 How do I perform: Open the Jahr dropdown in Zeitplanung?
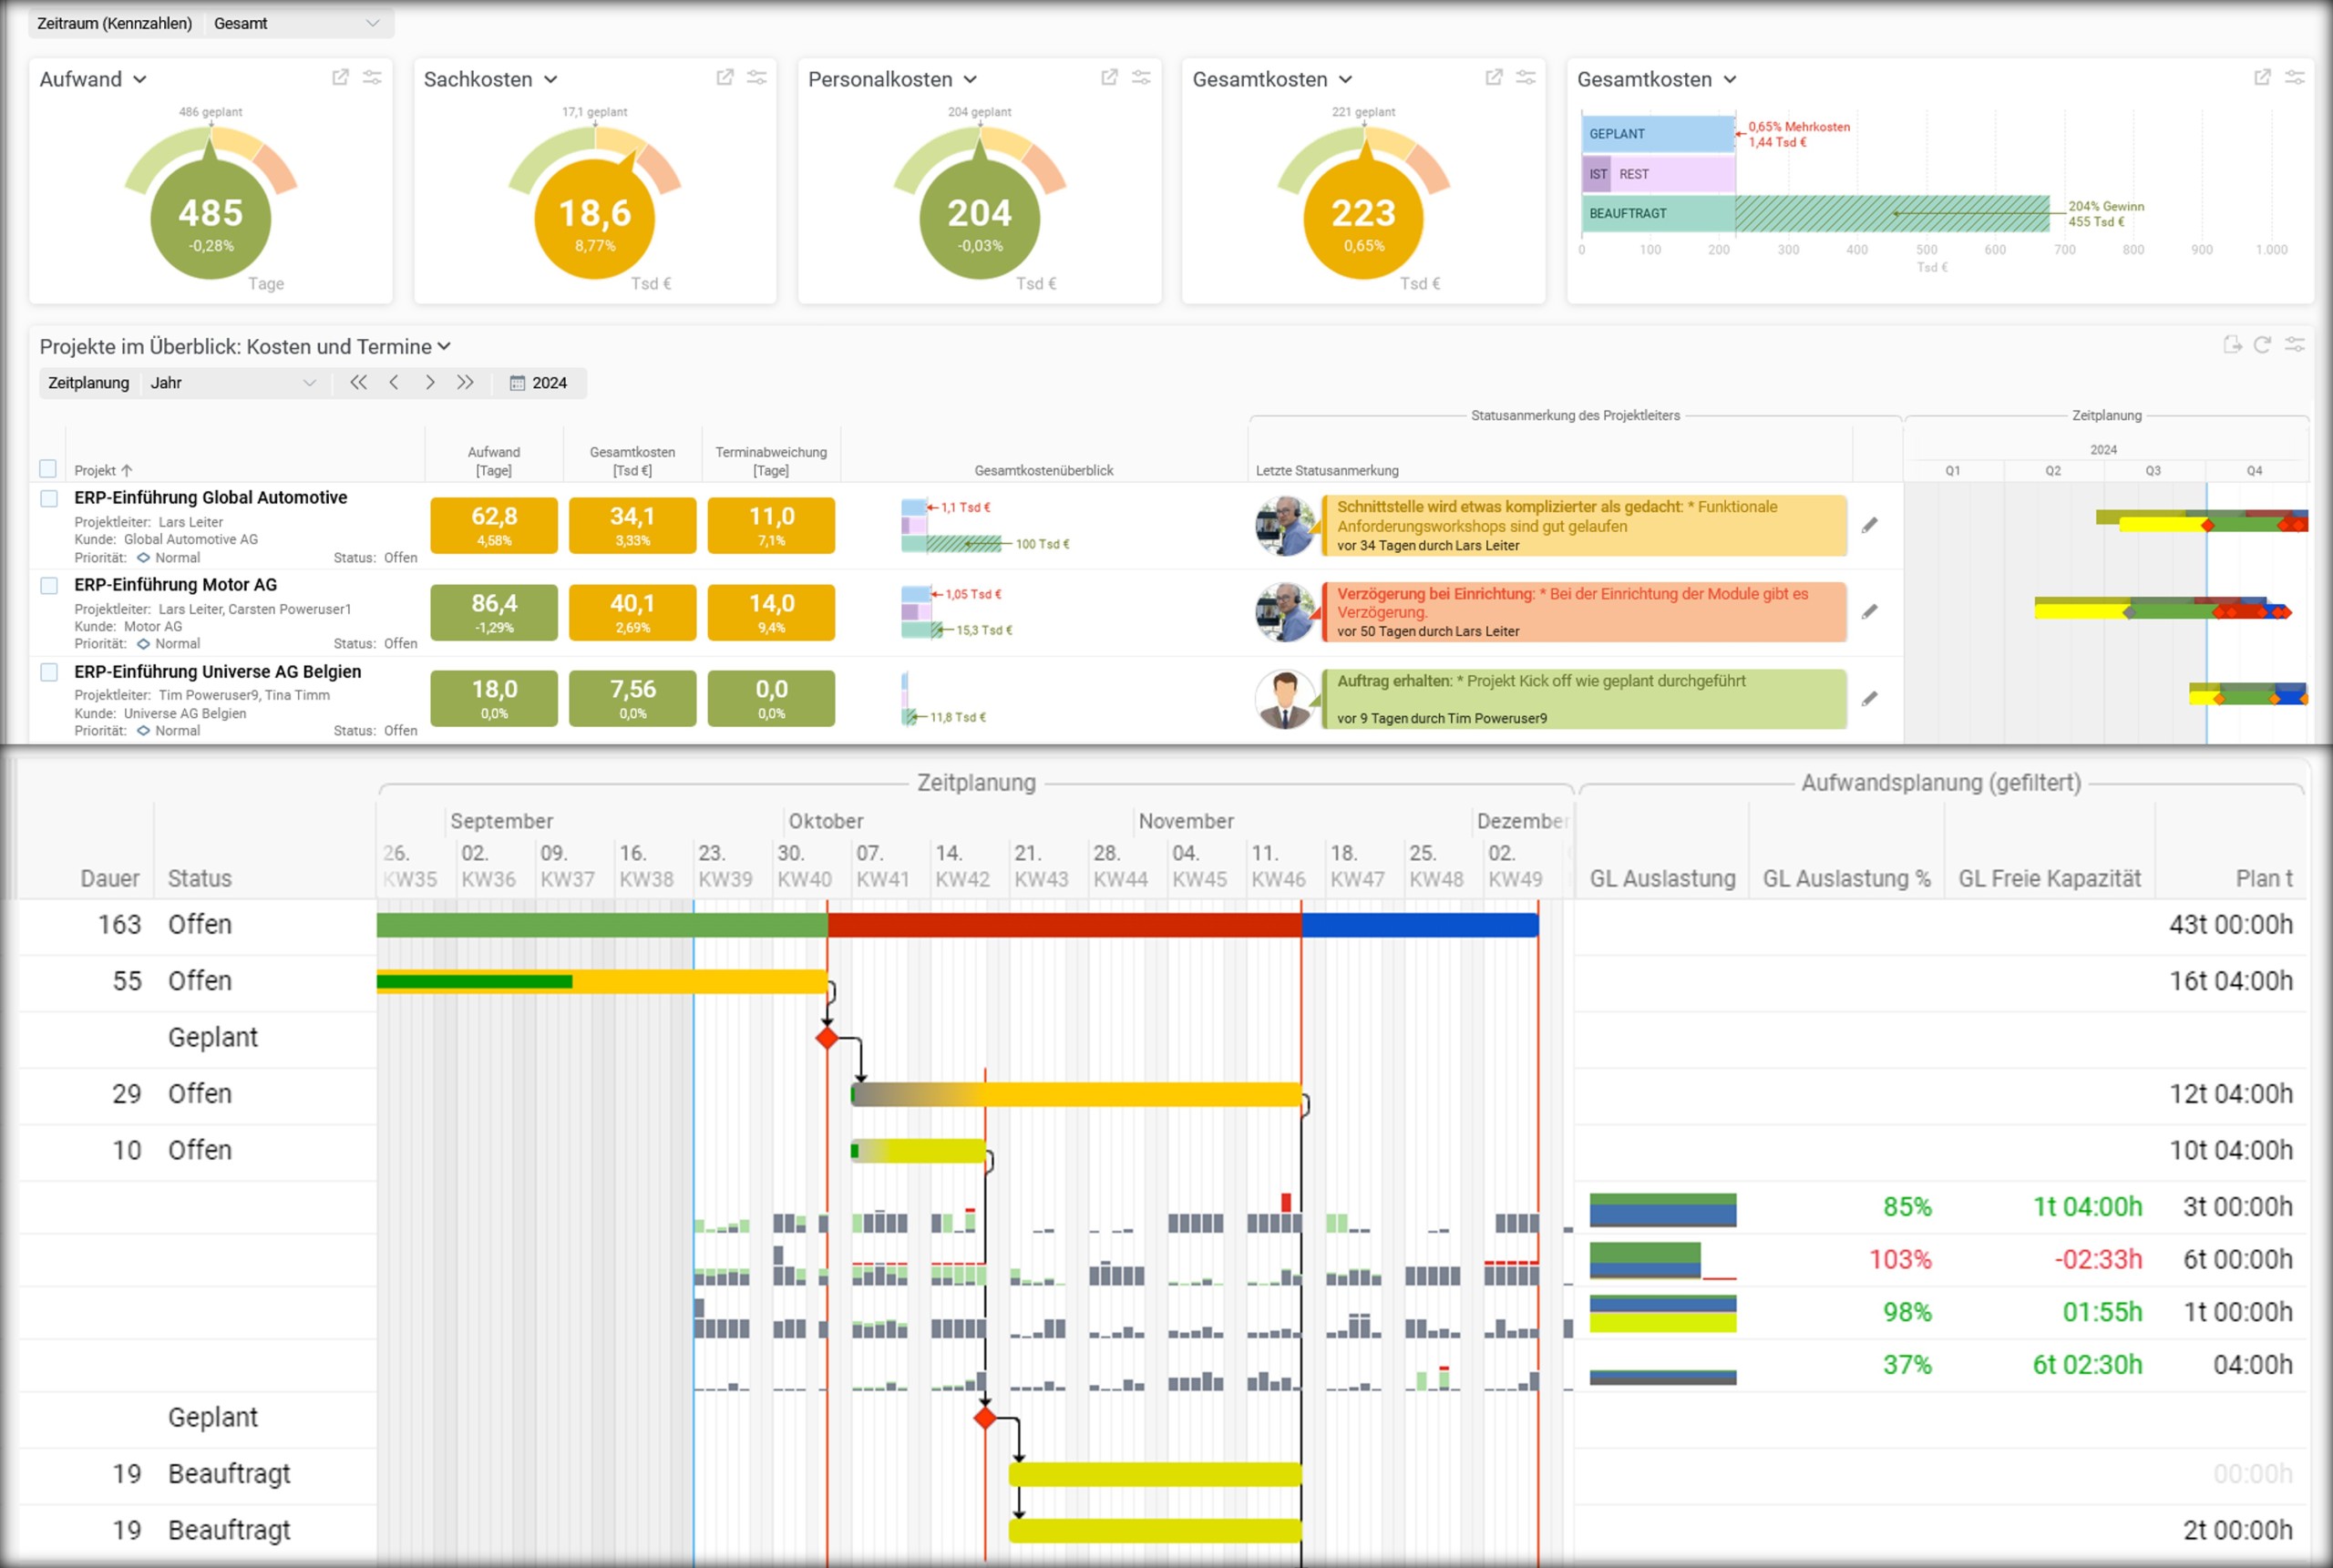coord(233,382)
